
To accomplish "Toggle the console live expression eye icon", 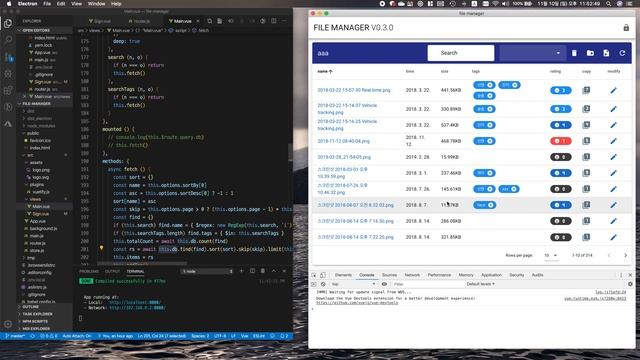I will pos(384,284).
